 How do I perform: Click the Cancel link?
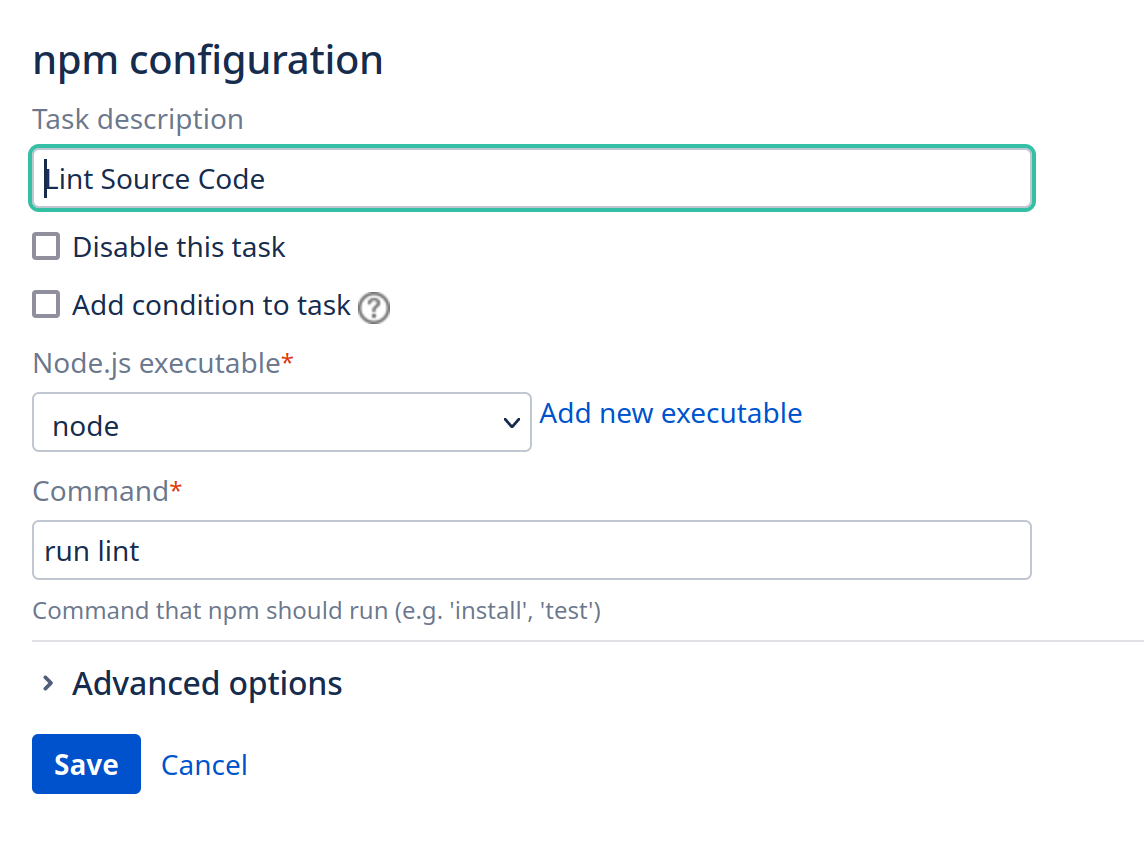pos(204,765)
